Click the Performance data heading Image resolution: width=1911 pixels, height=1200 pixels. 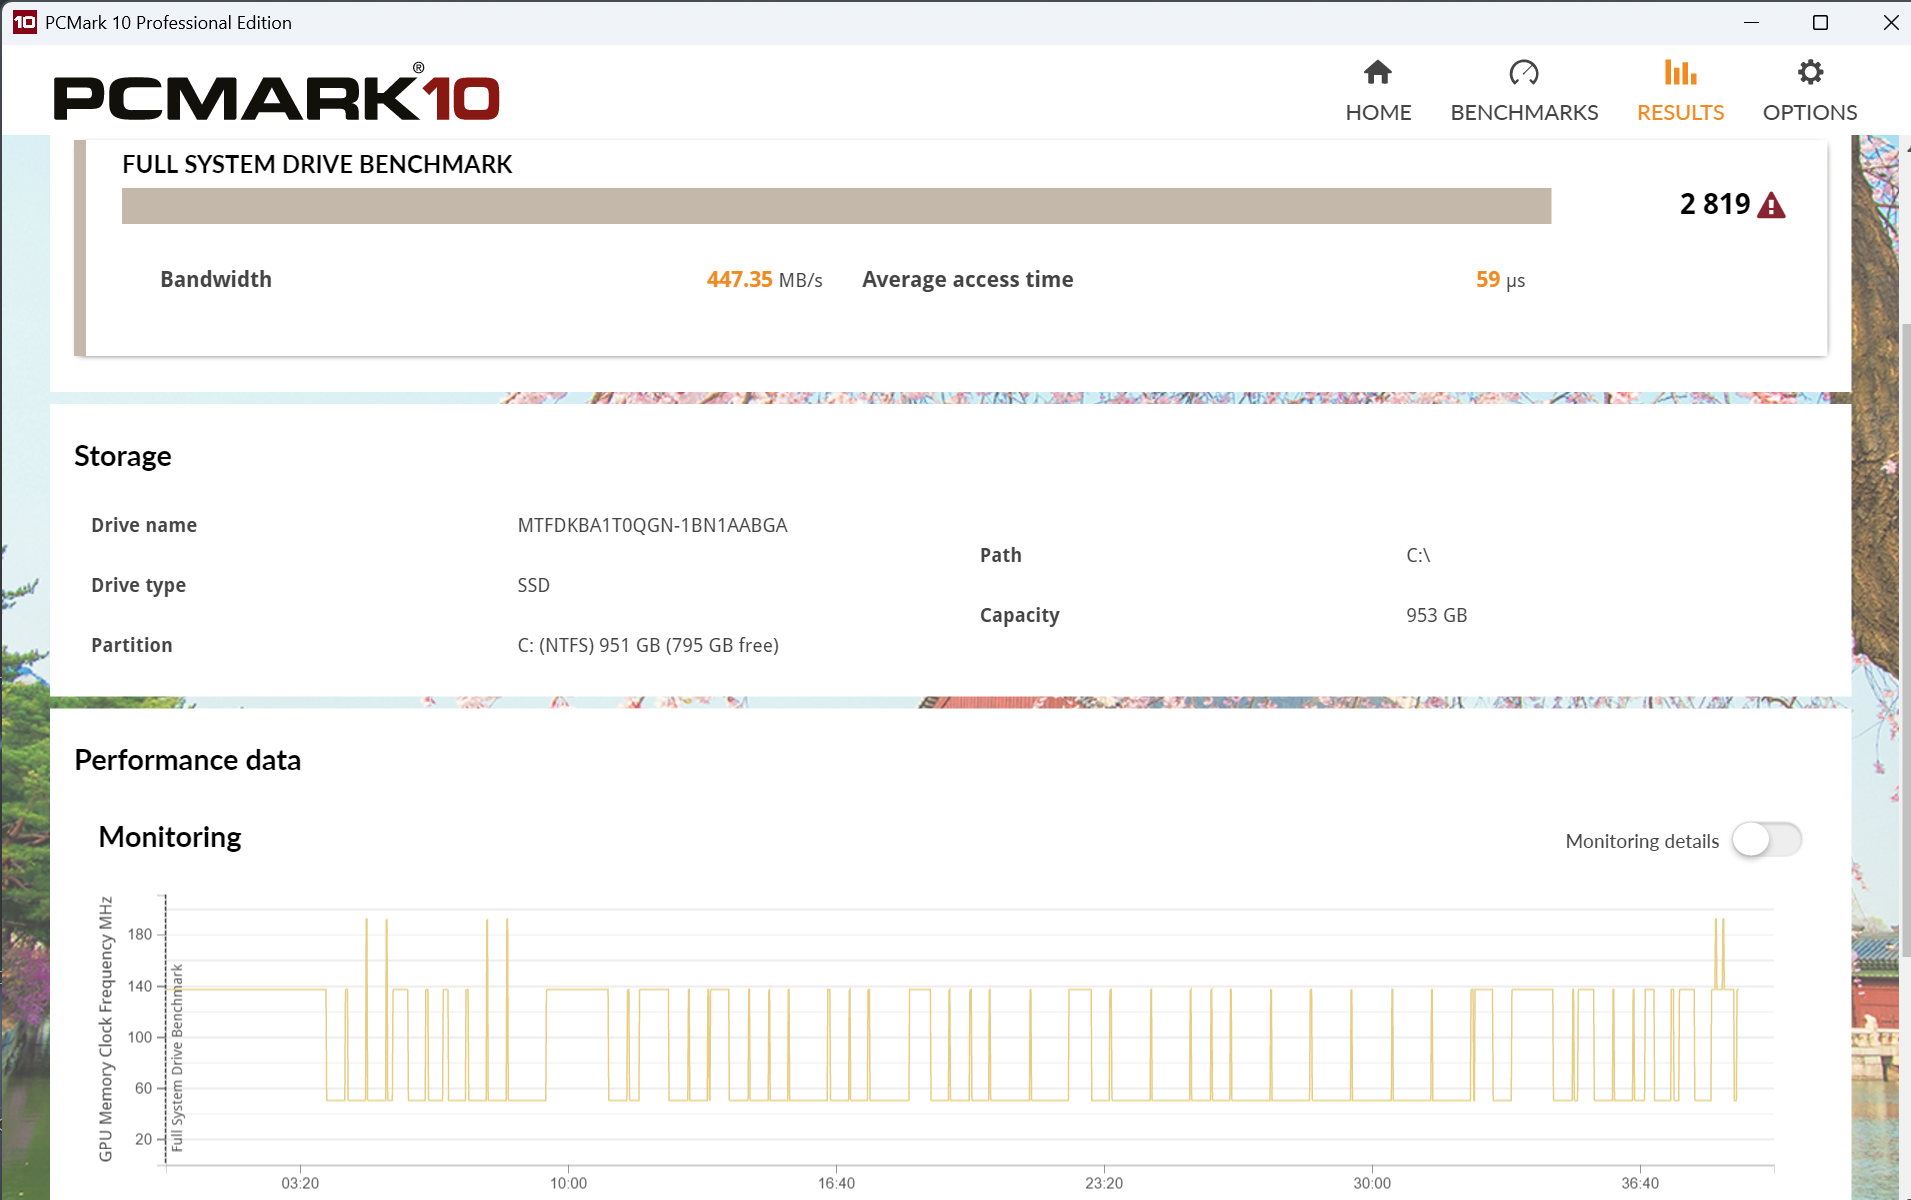coord(188,760)
